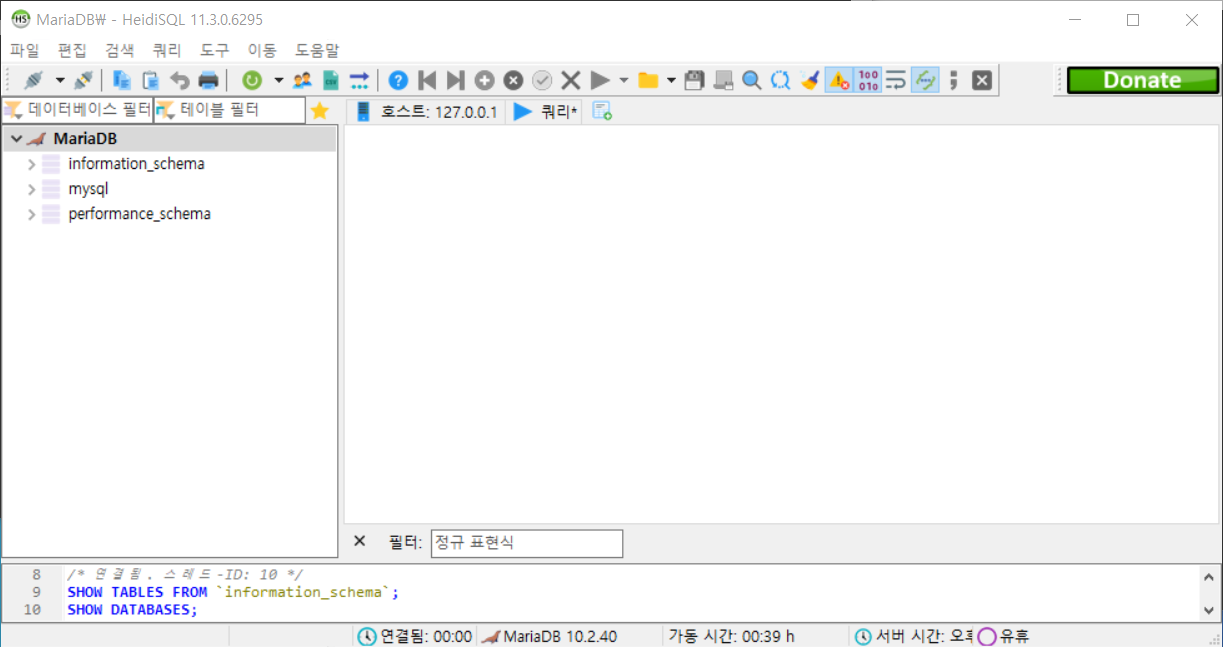Switch to the 호스트: 127.0.0.1 tab

tap(427, 112)
